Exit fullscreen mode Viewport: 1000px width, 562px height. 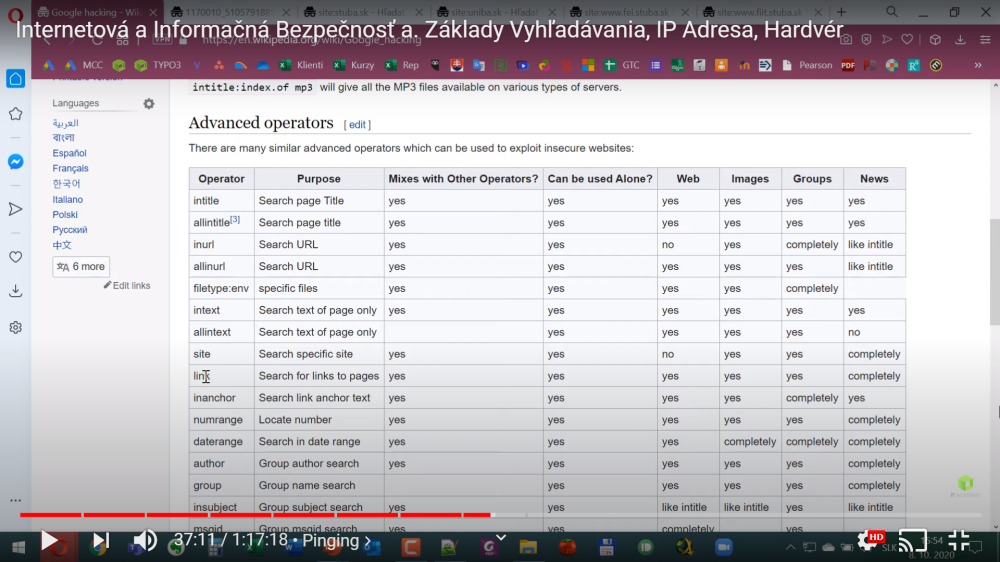pos(959,540)
